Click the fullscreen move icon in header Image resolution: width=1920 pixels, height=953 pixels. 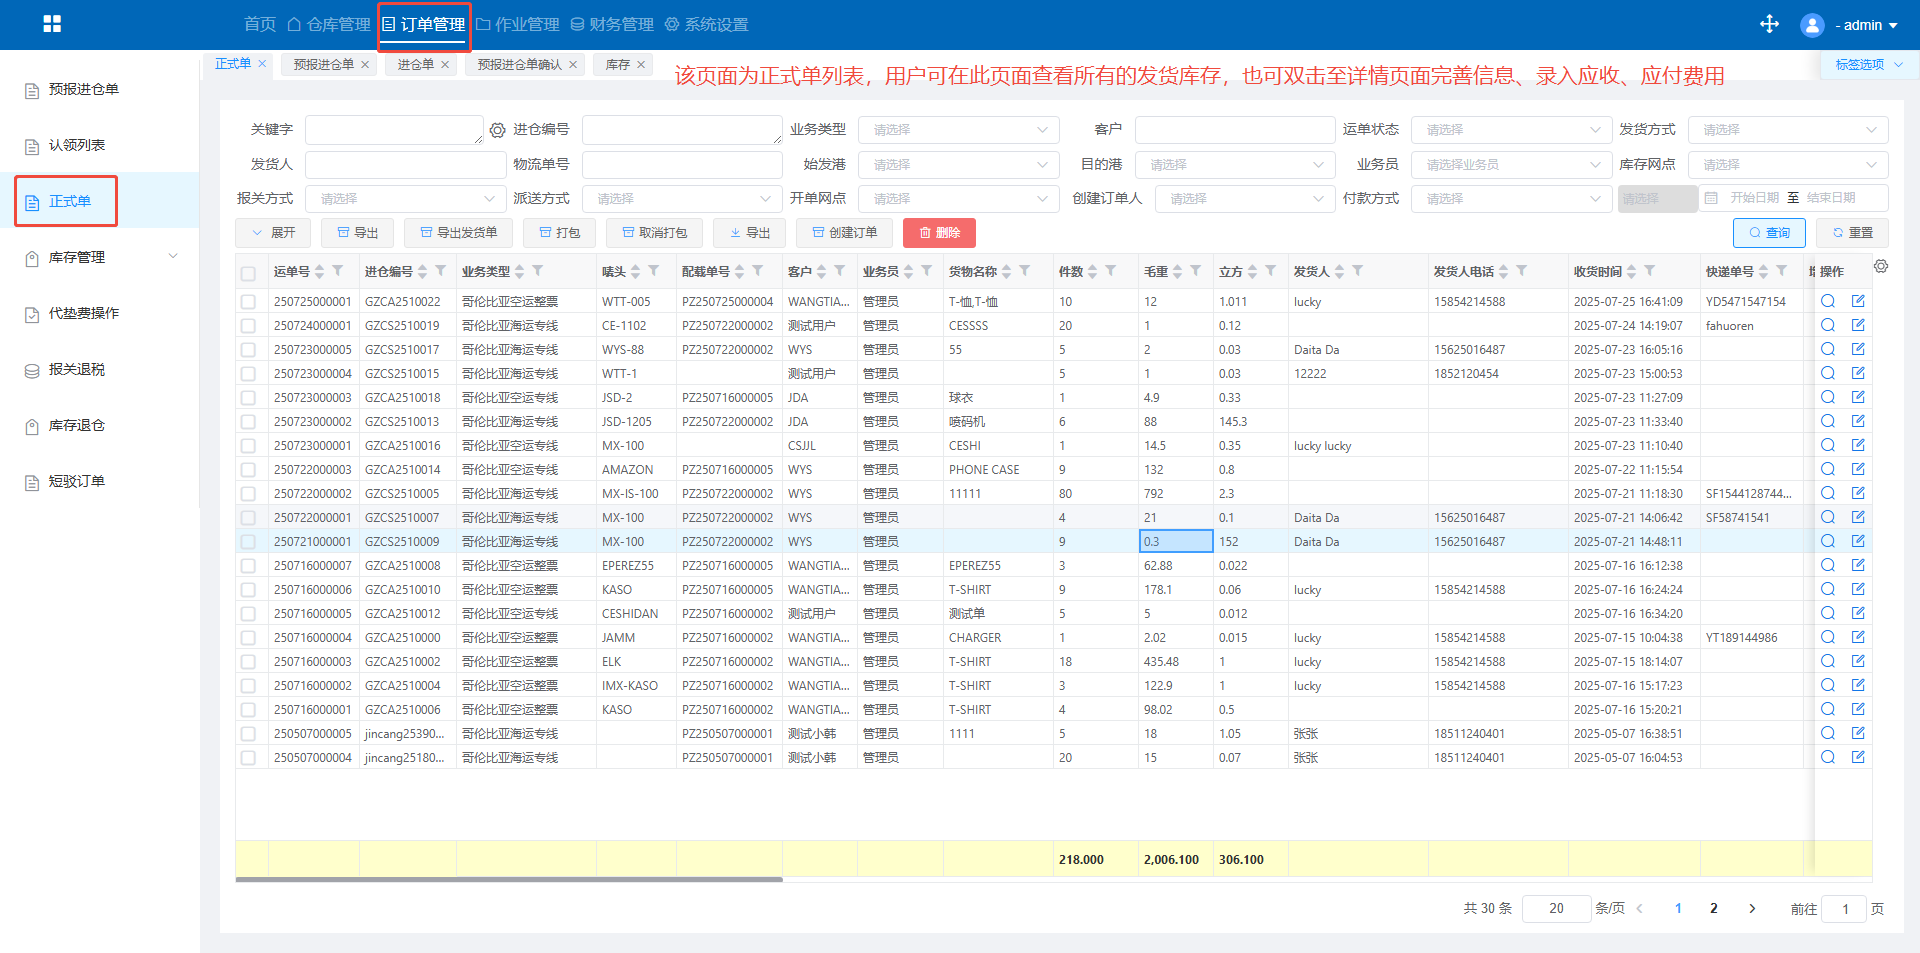[1769, 24]
